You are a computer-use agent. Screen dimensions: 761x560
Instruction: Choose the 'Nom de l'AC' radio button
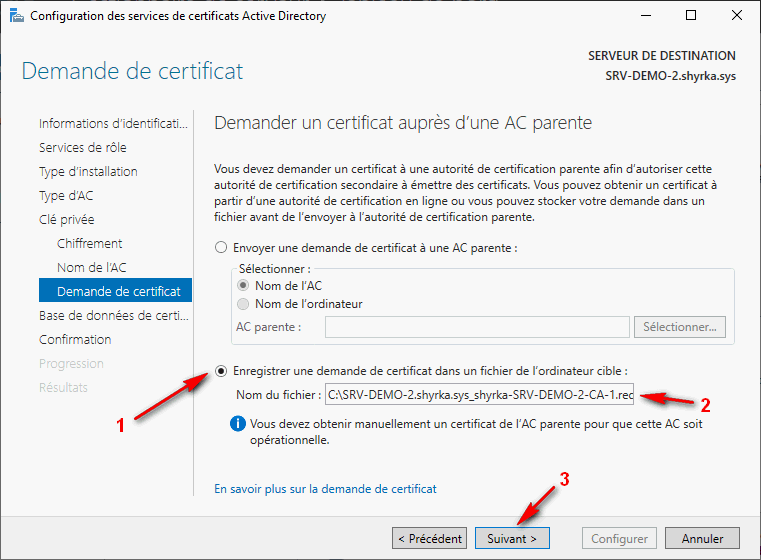[242, 286]
